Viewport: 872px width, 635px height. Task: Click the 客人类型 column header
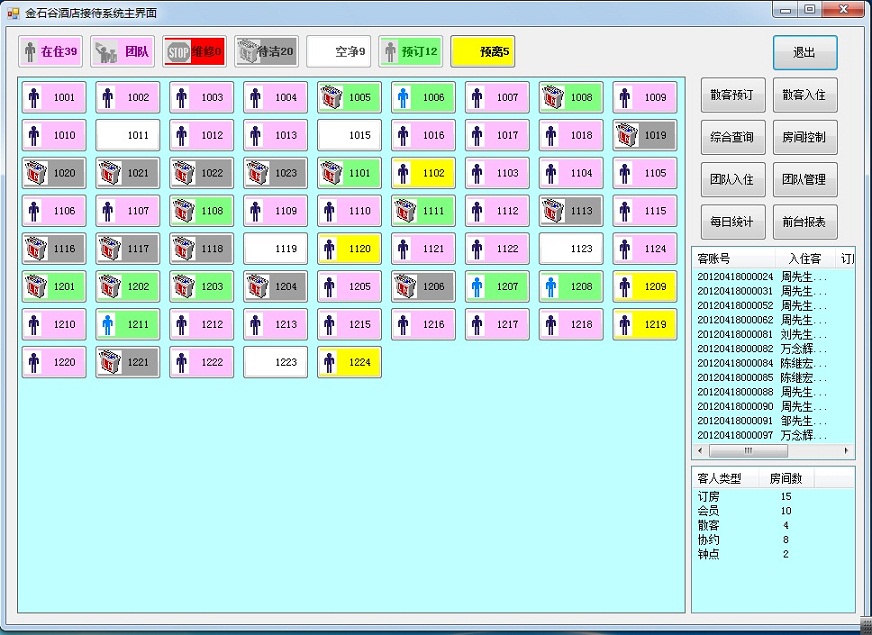click(726, 478)
